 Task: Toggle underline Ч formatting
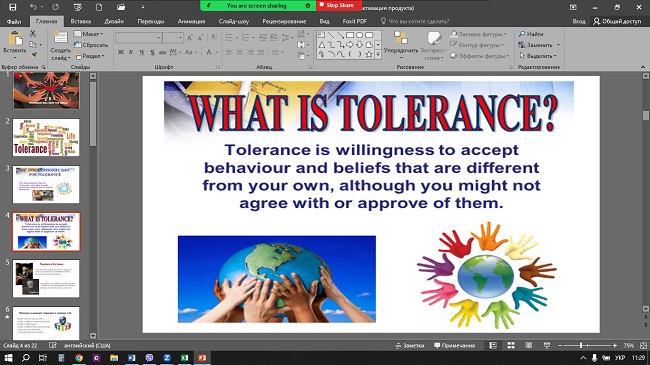[141, 52]
